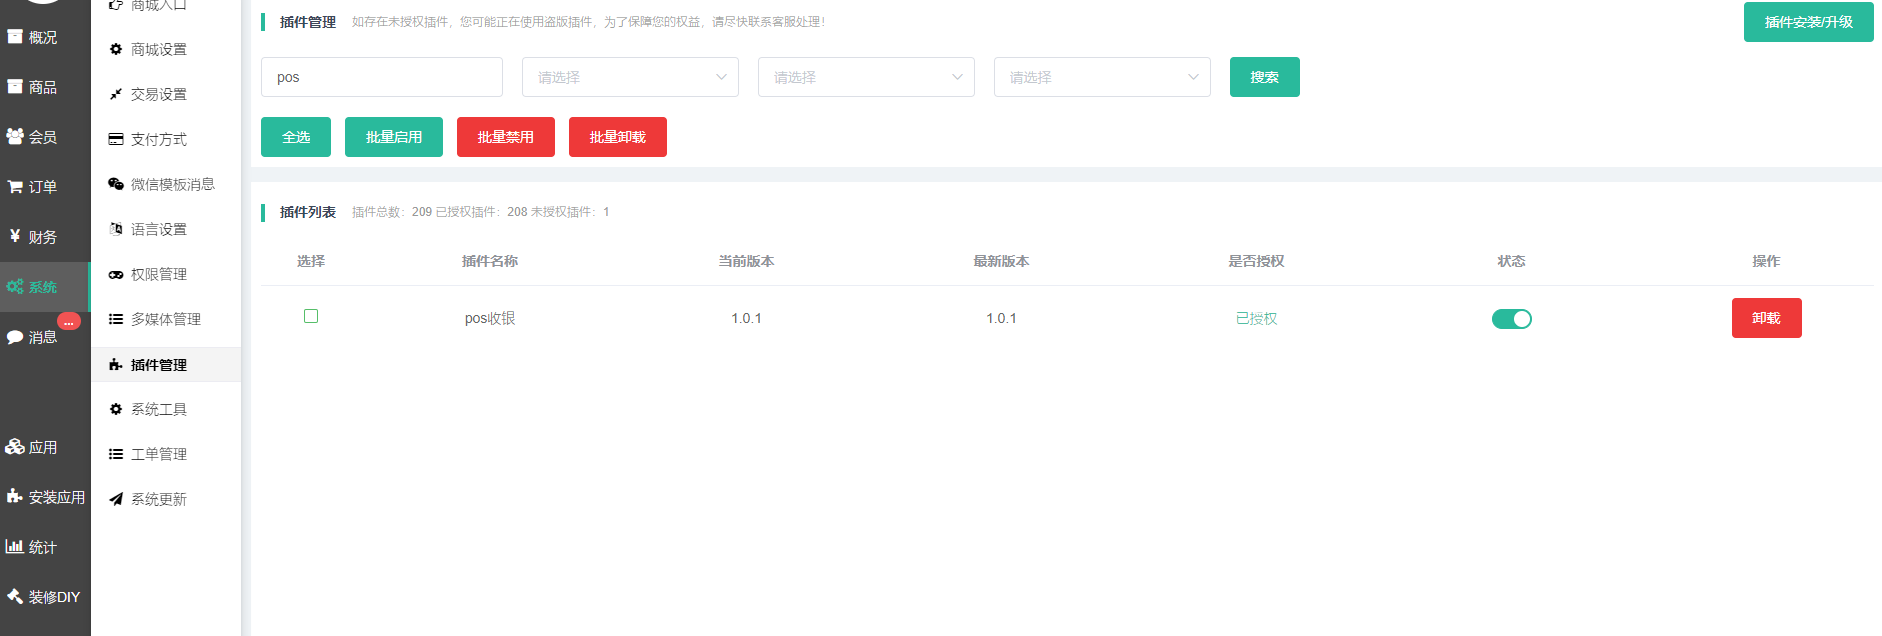Click the members icon beside 会员

pyautogui.click(x=15, y=136)
